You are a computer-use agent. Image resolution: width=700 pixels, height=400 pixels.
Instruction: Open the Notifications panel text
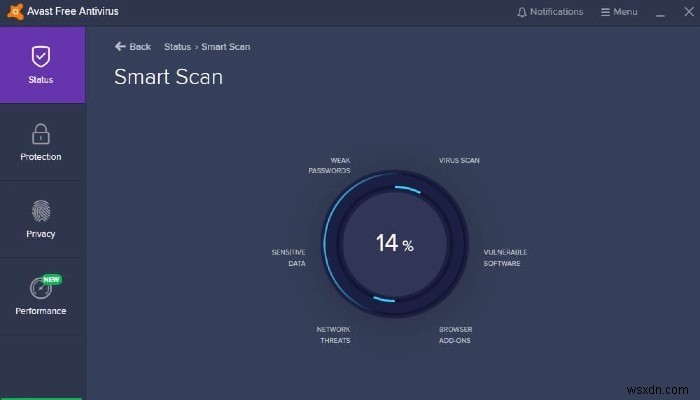coord(556,12)
